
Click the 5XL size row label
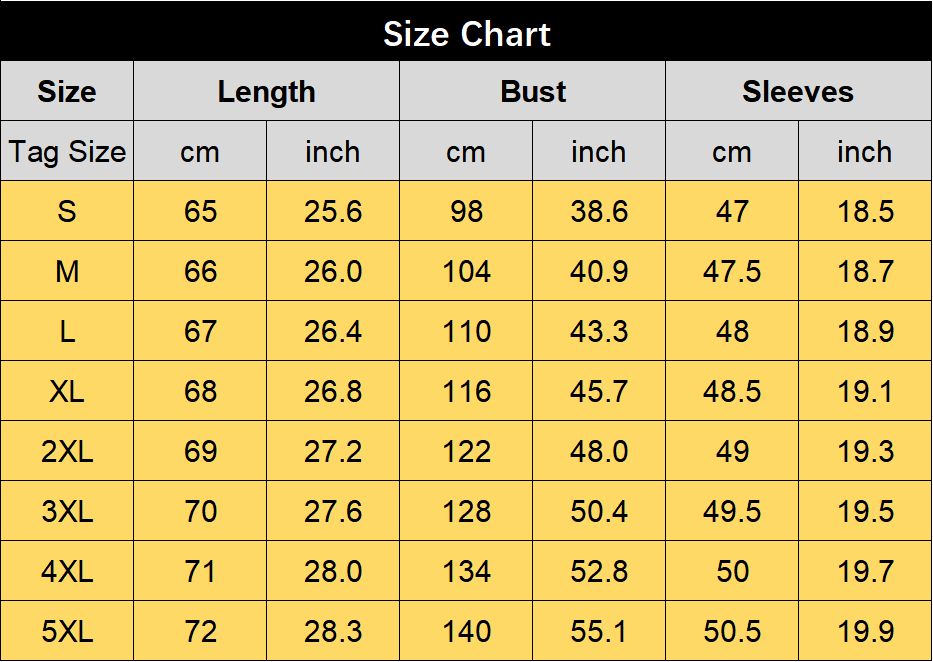[67, 631]
